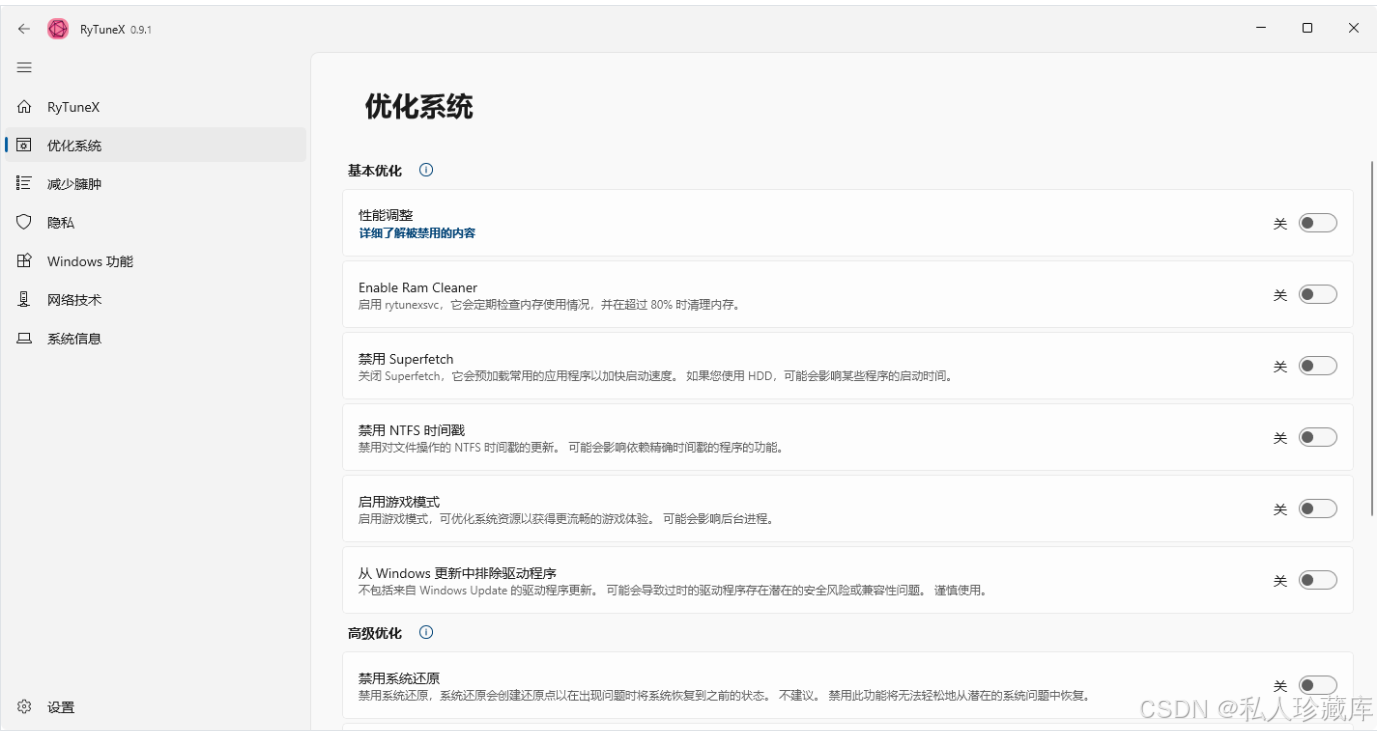Image resolution: width=1377 pixels, height=732 pixels.
Task: Select 优化系统 in the sidebar
Action: pyautogui.click(x=155, y=145)
